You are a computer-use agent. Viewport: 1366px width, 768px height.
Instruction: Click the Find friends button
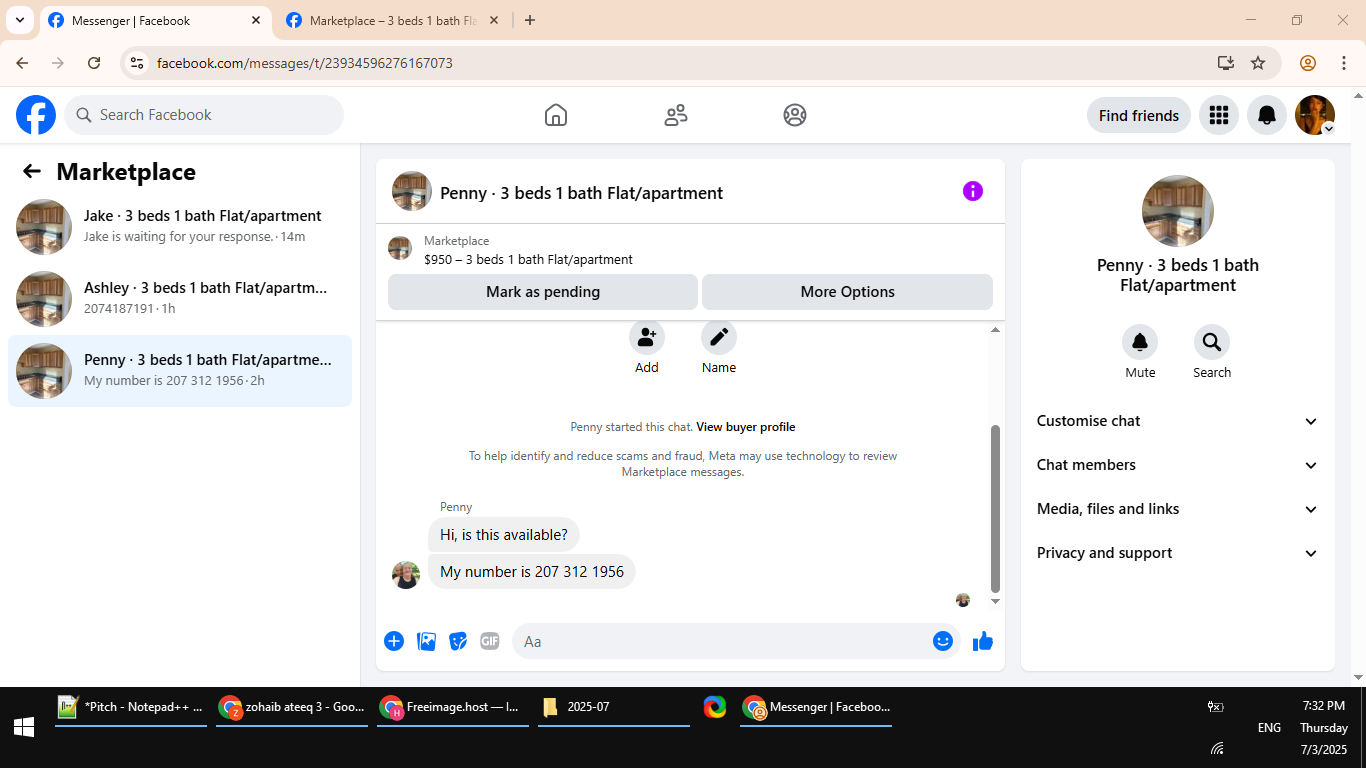(1139, 115)
